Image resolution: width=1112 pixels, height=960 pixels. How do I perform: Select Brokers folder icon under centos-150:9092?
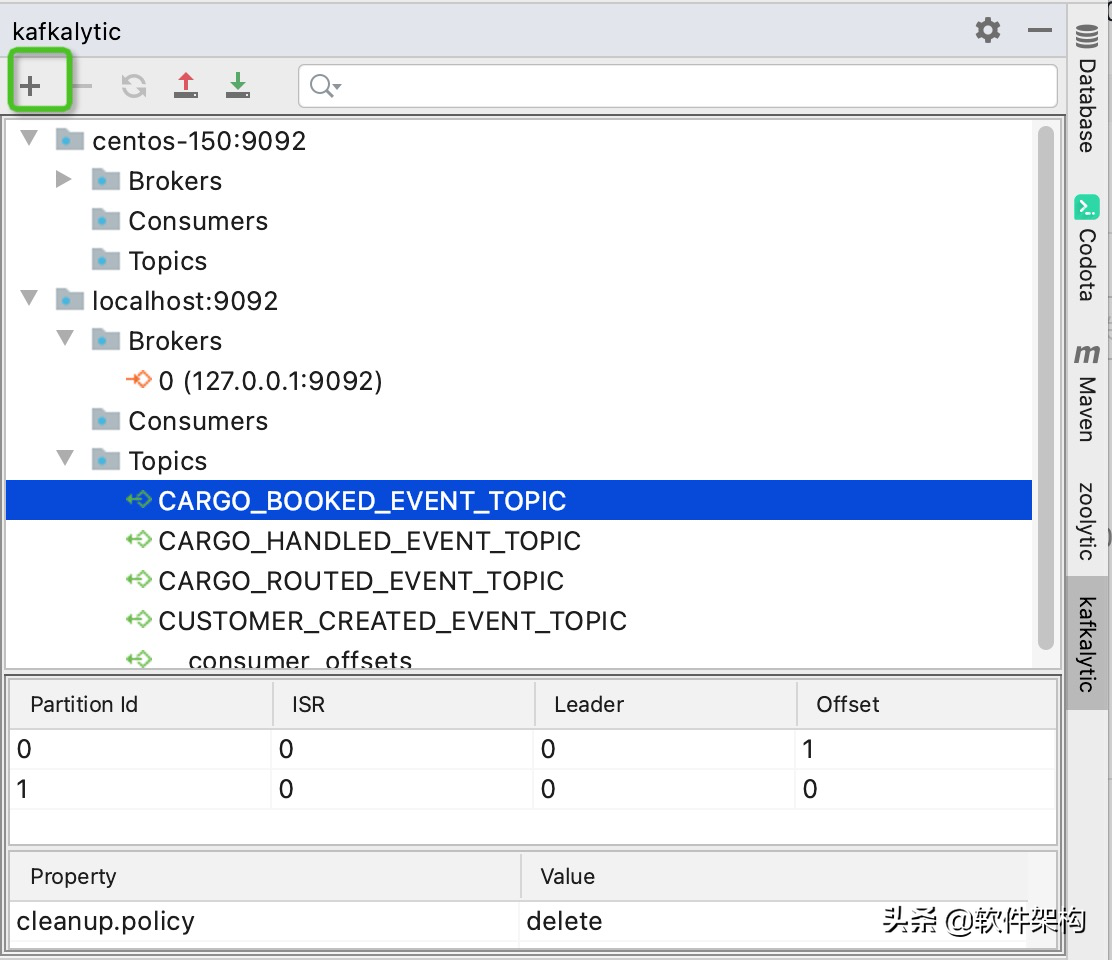click(106, 179)
